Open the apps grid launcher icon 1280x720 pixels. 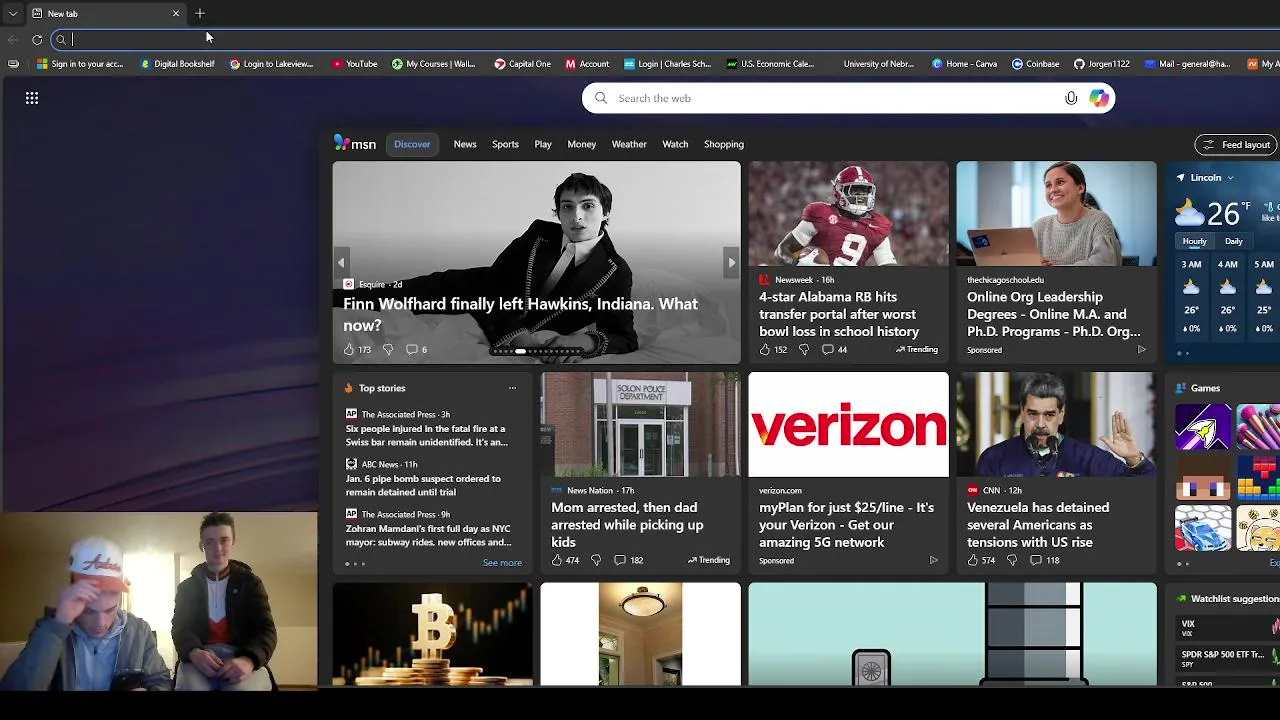point(32,98)
